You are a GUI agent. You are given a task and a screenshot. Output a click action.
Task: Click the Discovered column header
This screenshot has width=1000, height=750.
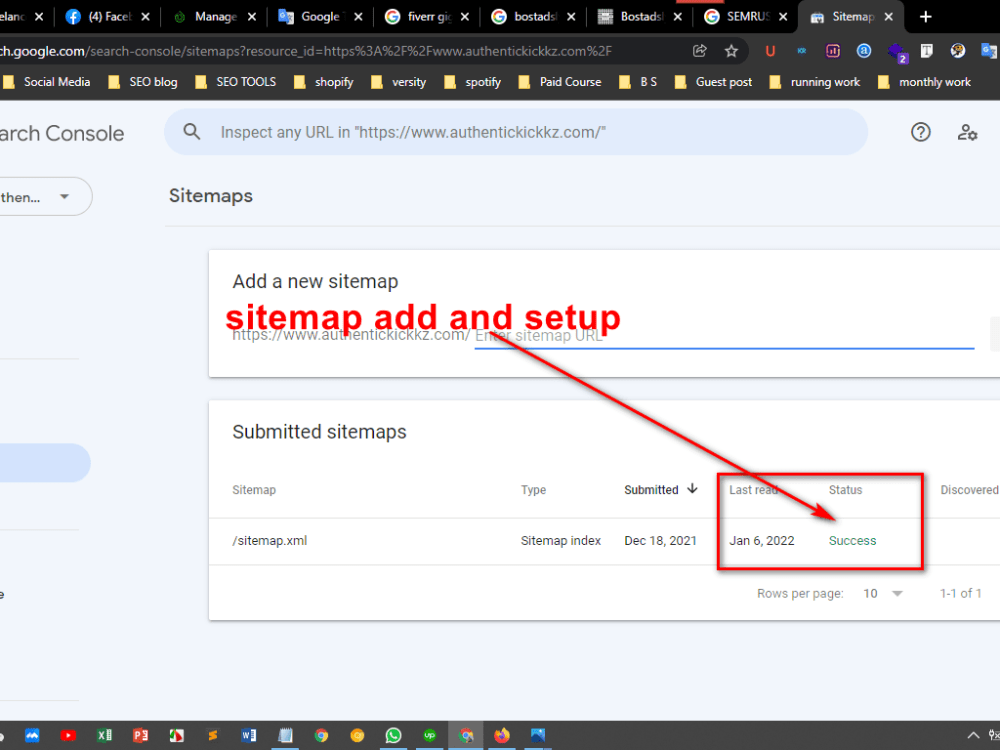click(969, 490)
